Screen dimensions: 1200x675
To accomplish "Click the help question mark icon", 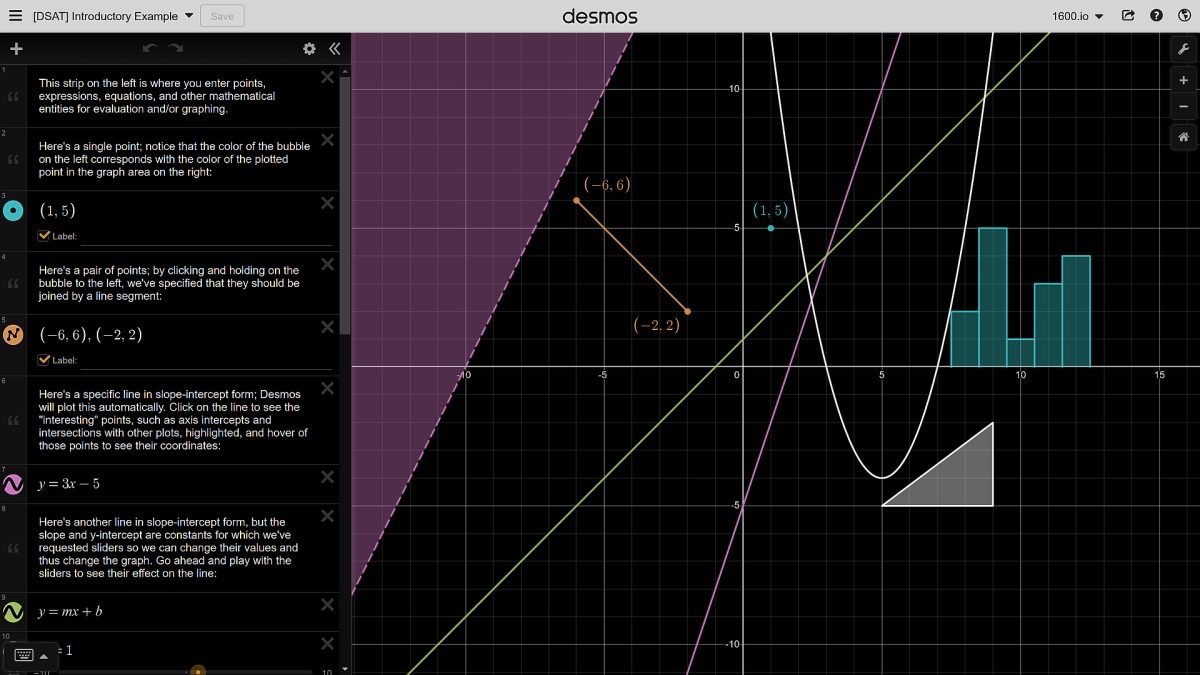I will tap(1158, 16).
